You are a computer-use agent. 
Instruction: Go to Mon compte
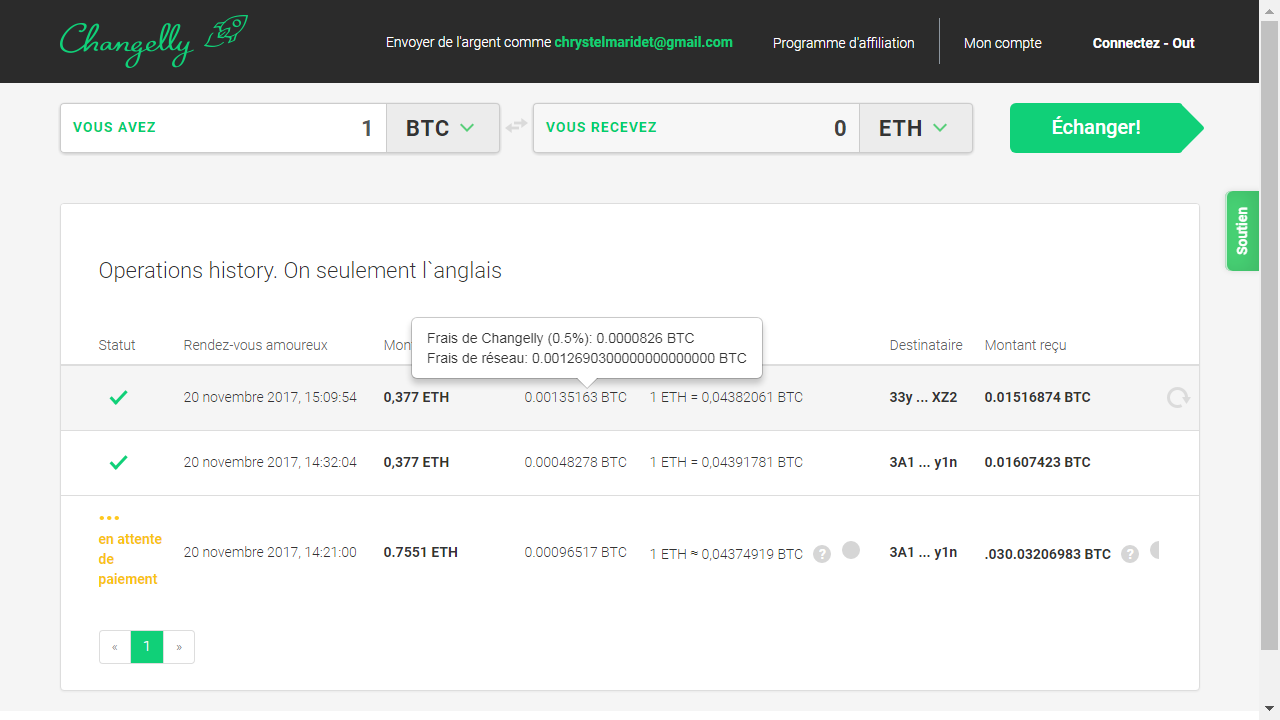click(1002, 43)
